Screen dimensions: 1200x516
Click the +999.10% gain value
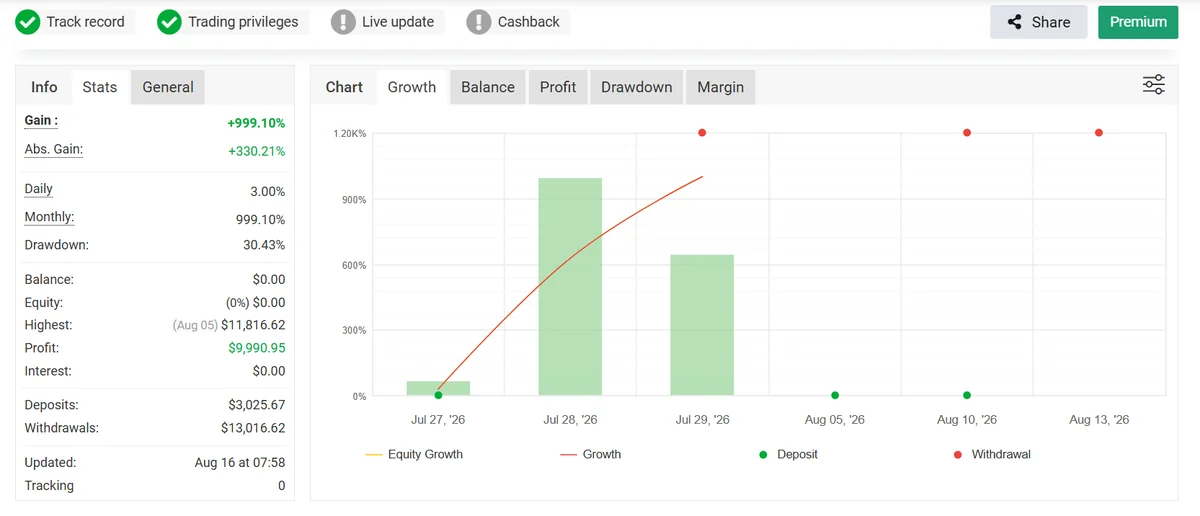pos(256,123)
